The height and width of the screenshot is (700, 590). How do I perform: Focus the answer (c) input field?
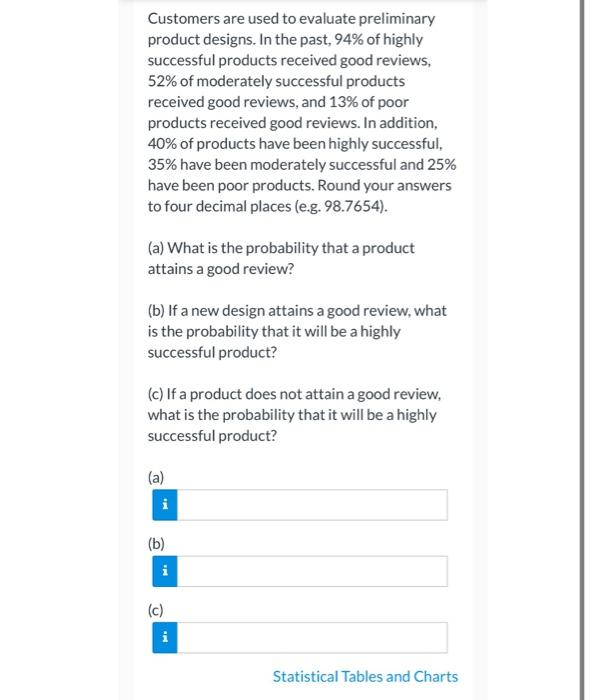pyautogui.click(x=312, y=637)
